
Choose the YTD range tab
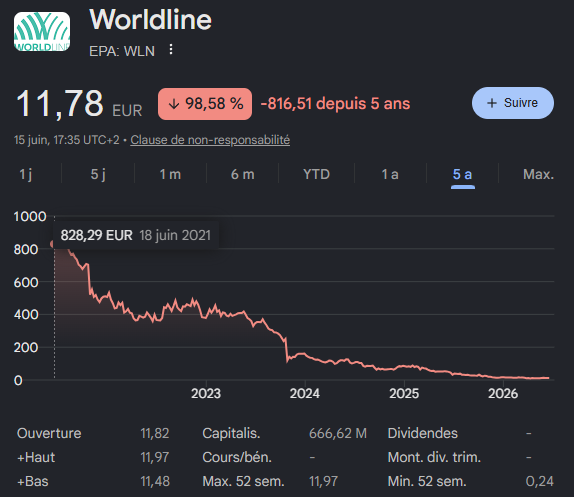click(x=317, y=174)
